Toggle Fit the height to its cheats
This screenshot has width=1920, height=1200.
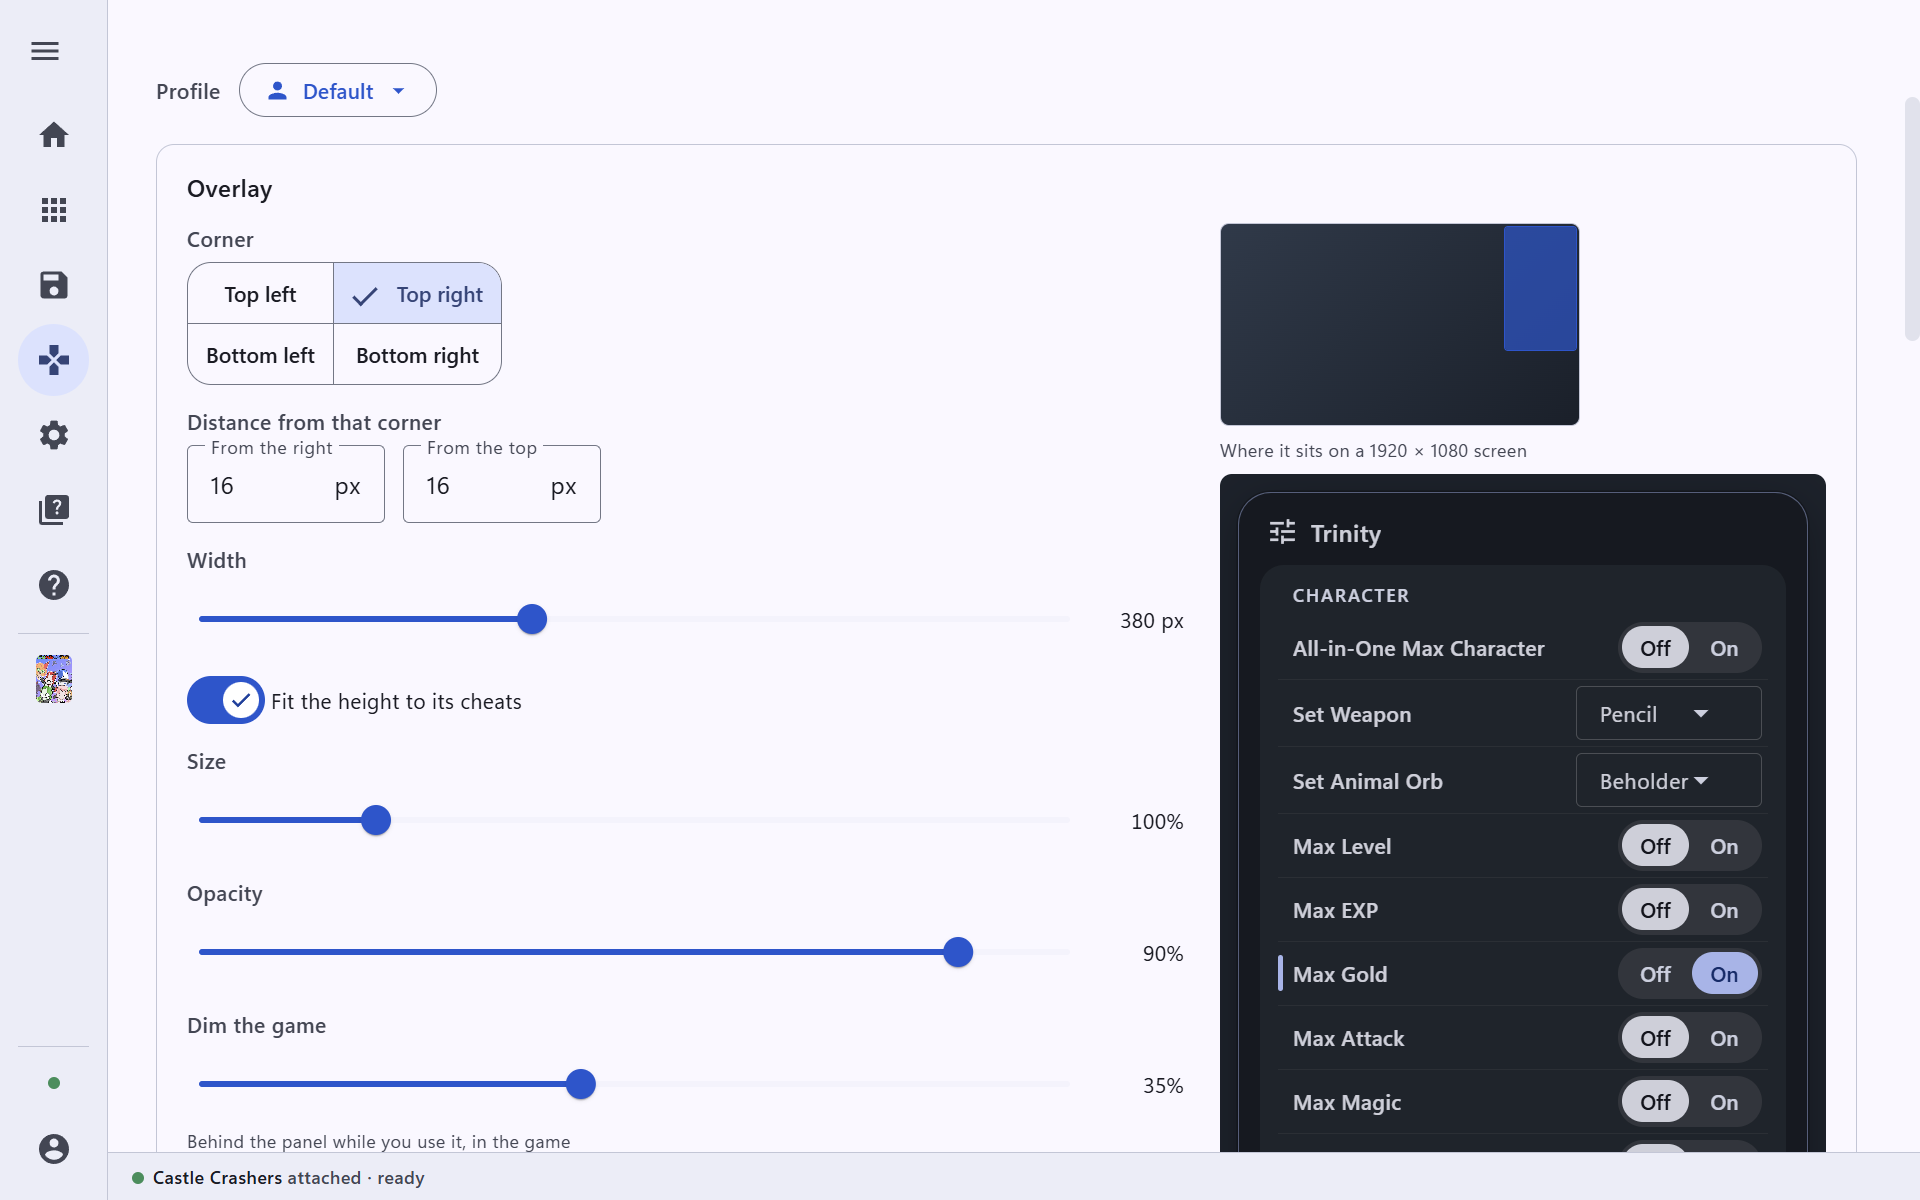click(x=226, y=700)
